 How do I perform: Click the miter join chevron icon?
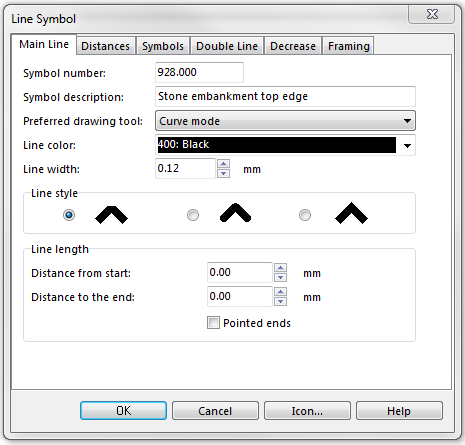pyautogui.click(x=351, y=213)
